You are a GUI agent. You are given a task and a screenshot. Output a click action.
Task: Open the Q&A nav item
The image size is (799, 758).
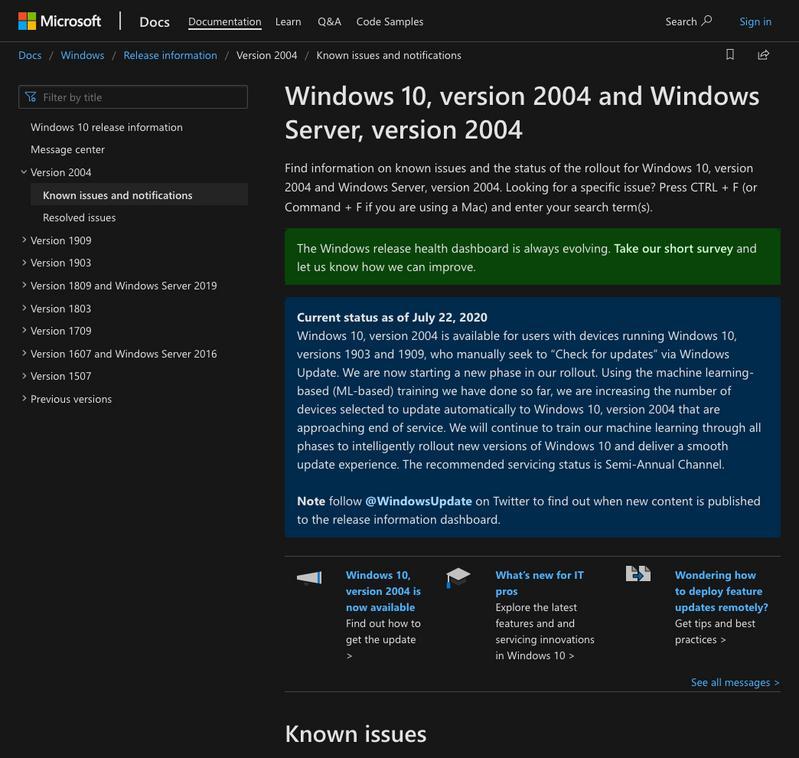click(329, 22)
